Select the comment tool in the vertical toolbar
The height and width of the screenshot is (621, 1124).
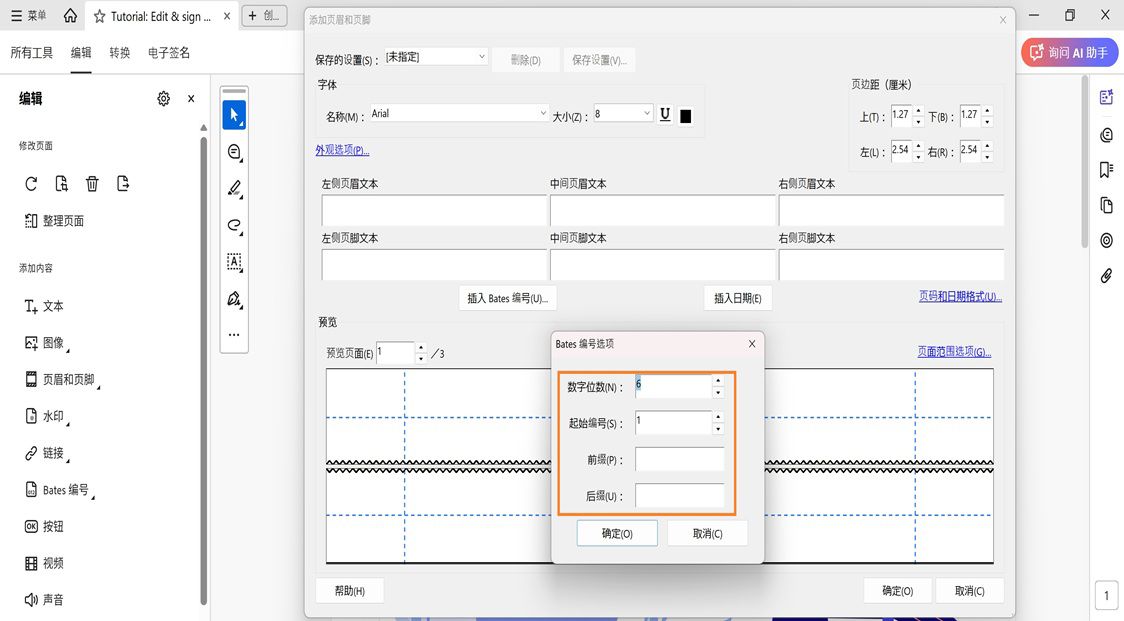pos(233,151)
